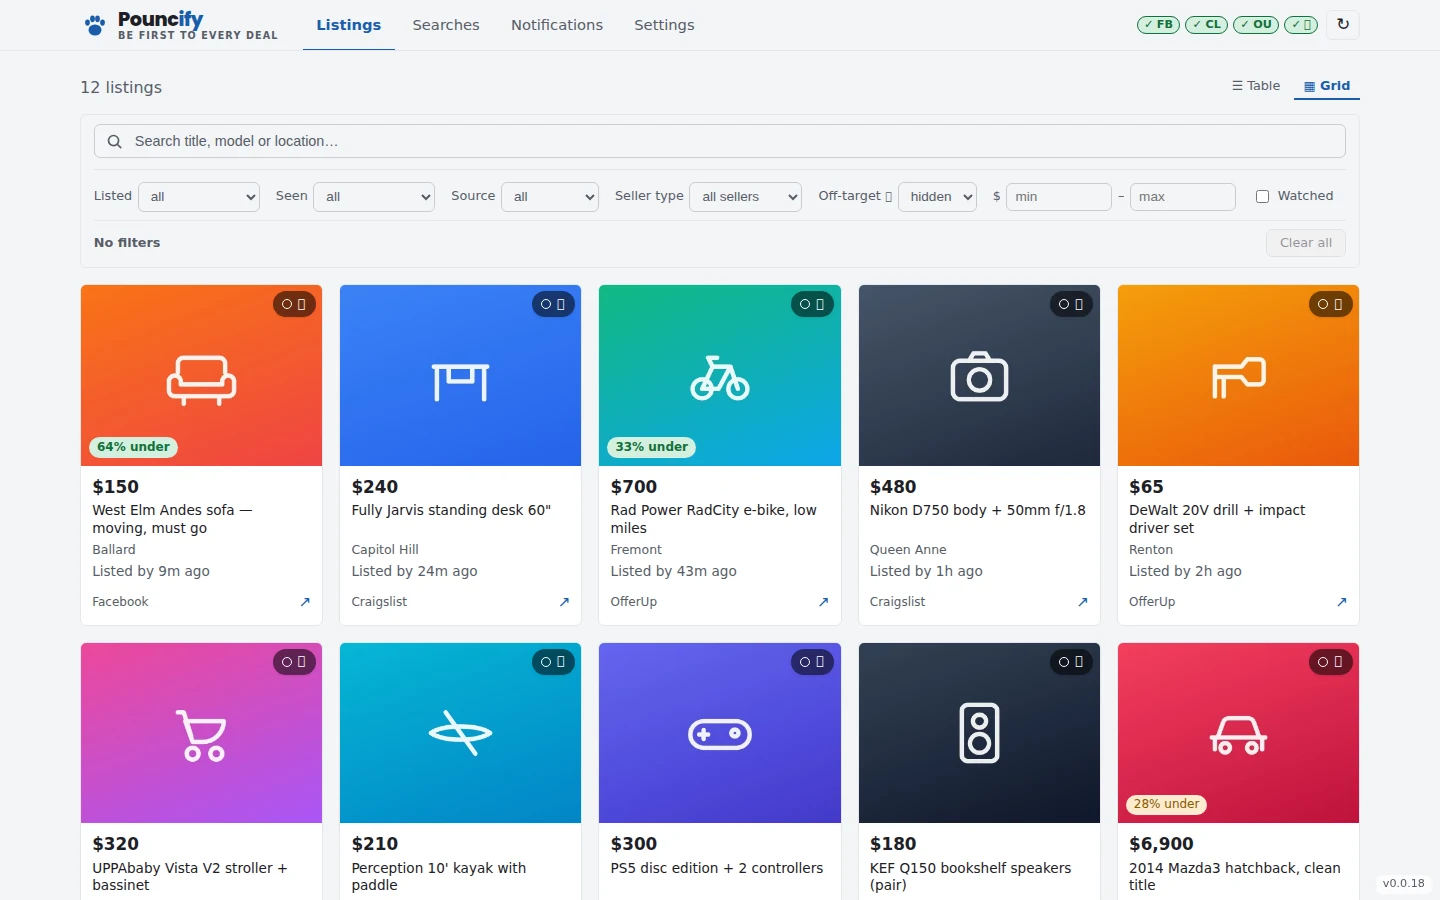Image resolution: width=1440 pixels, height=900 pixels.
Task: Click the search title, model or location field
Action: (x=720, y=141)
